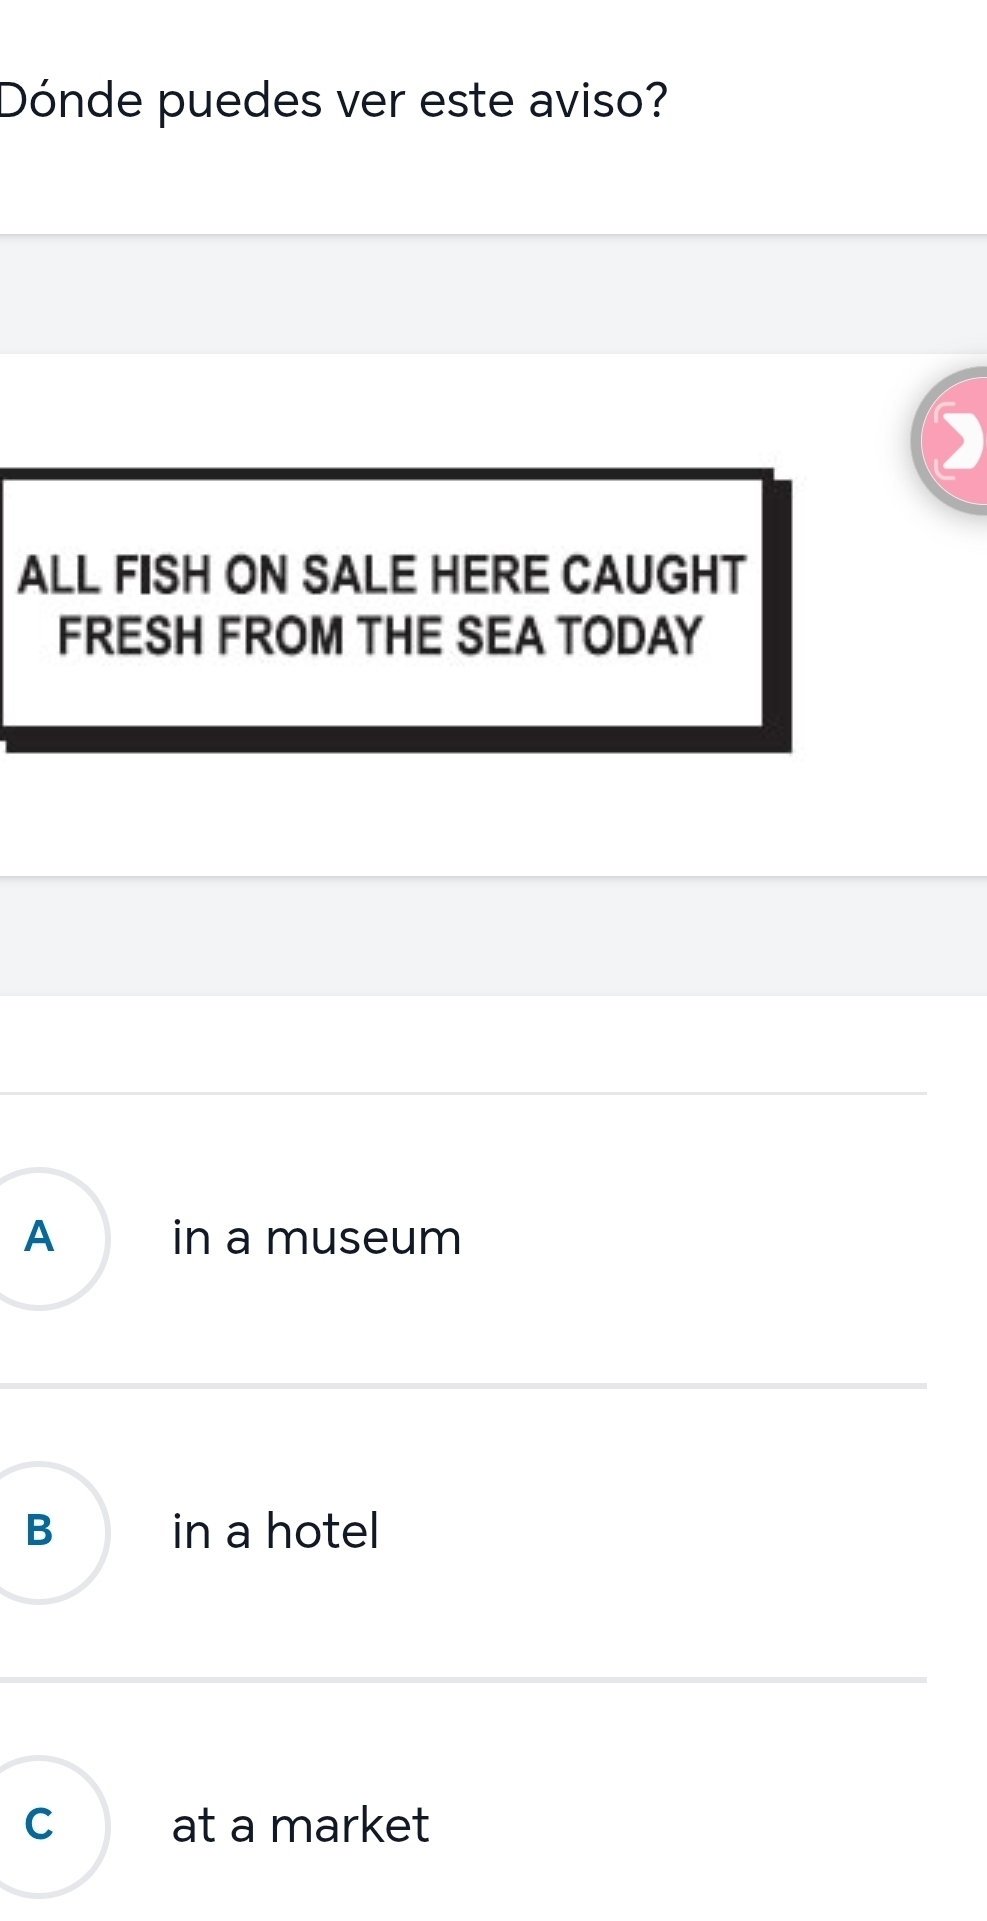987x1921 pixels.
Task: Choose the 'in a museum' answer text
Action: pos(316,1238)
